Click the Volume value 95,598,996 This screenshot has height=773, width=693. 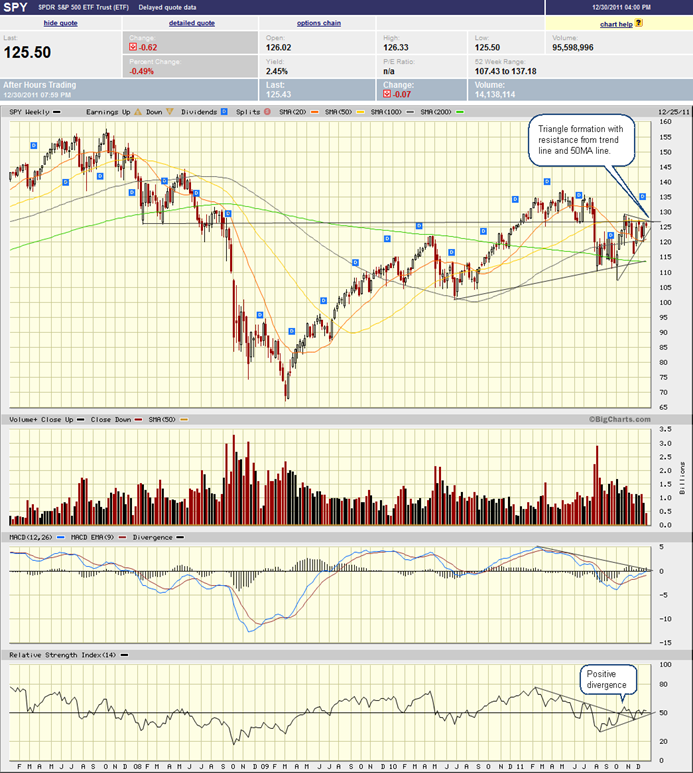pyautogui.click(x=573, y=48)
